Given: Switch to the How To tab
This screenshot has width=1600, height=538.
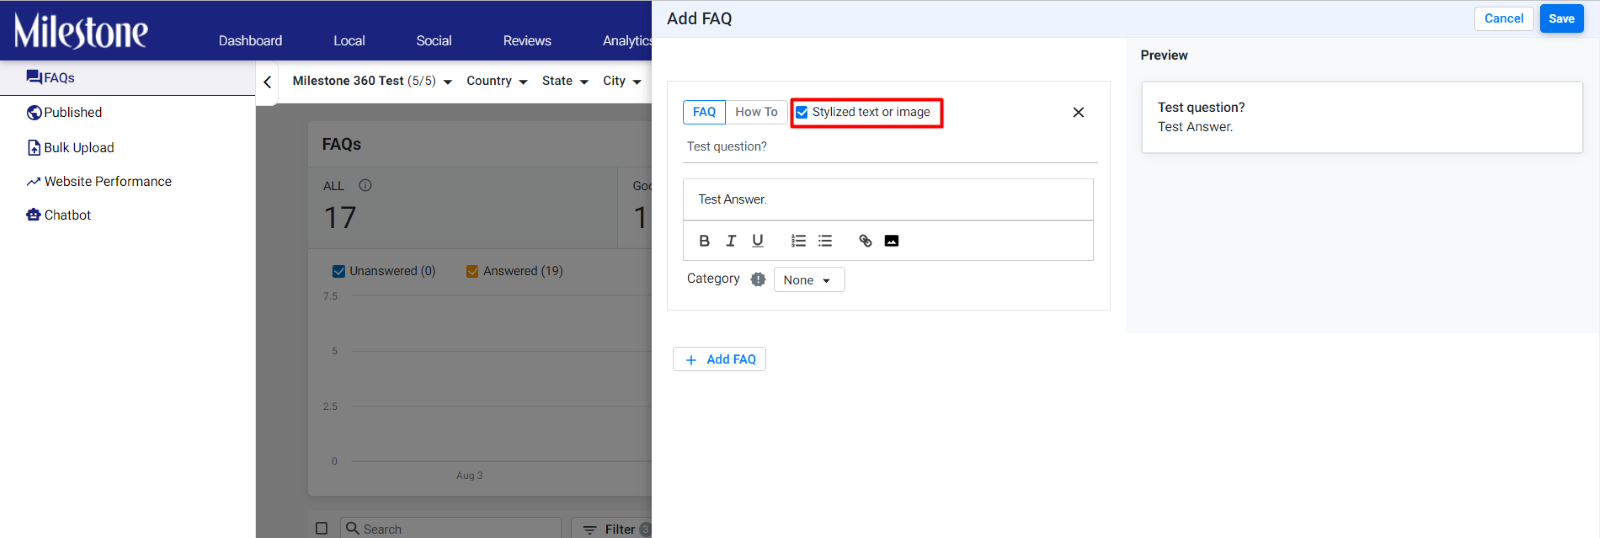Looking at the screenshot, I should point(756,112).
